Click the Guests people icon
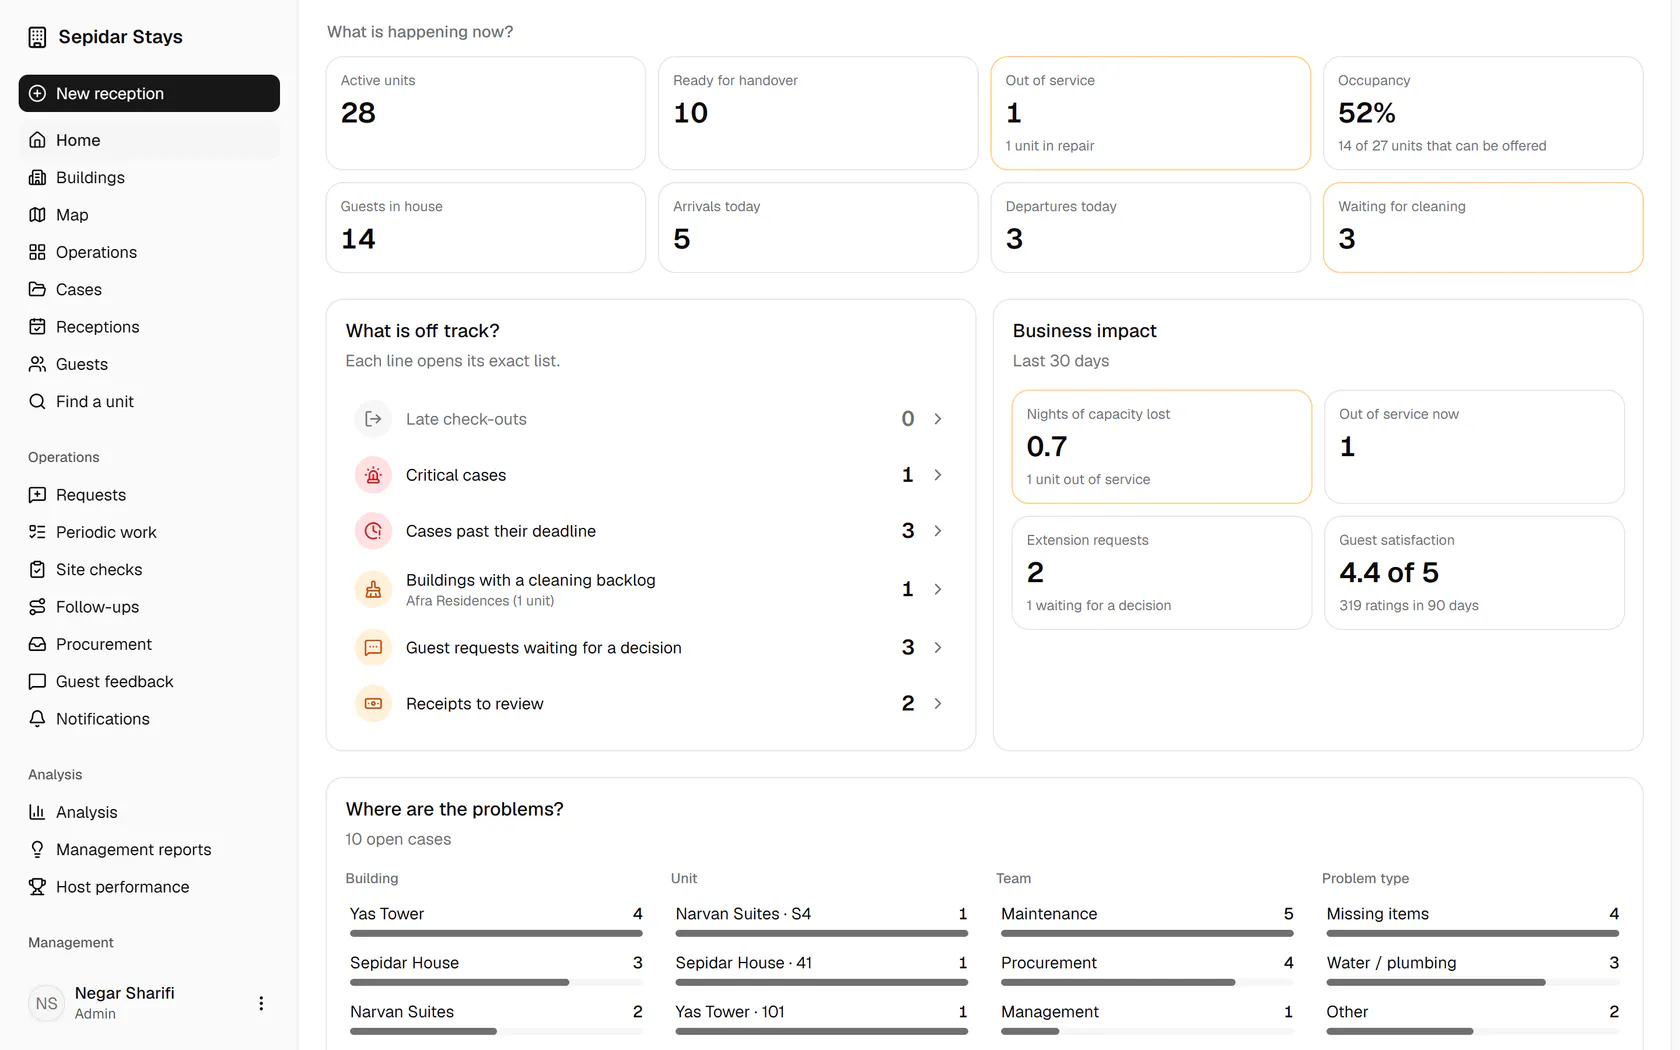1680x1050 pixels. click(x=37, y=364)
